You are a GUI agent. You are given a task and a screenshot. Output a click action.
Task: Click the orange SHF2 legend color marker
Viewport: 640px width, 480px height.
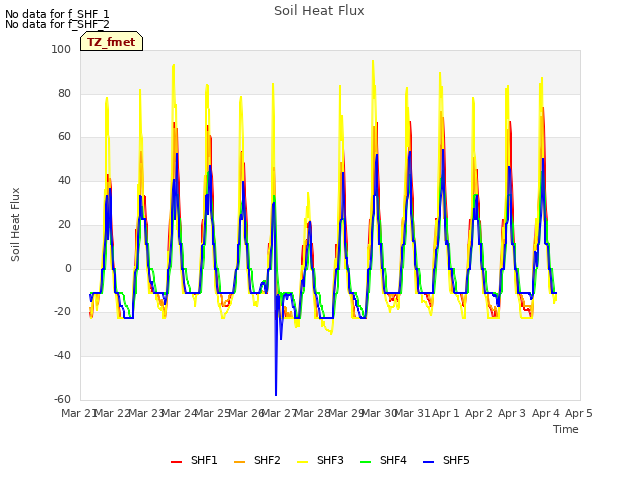240,462
